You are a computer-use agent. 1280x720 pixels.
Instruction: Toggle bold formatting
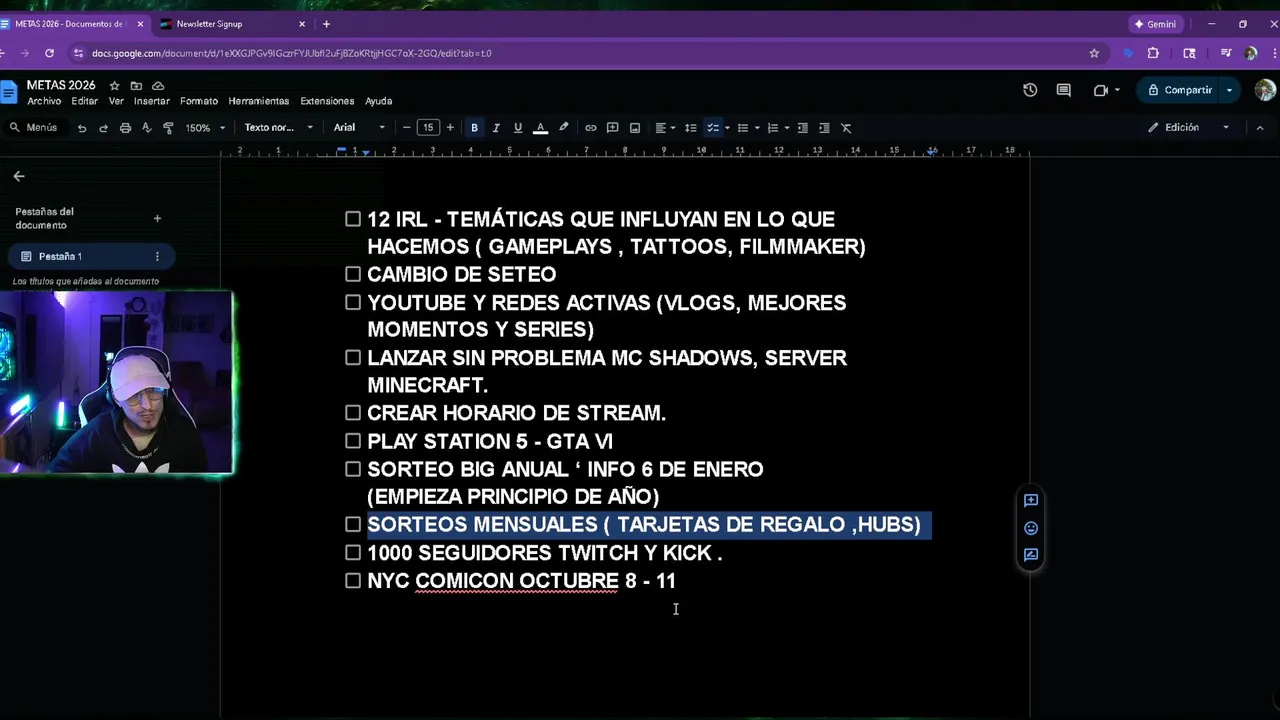point(474,128)
